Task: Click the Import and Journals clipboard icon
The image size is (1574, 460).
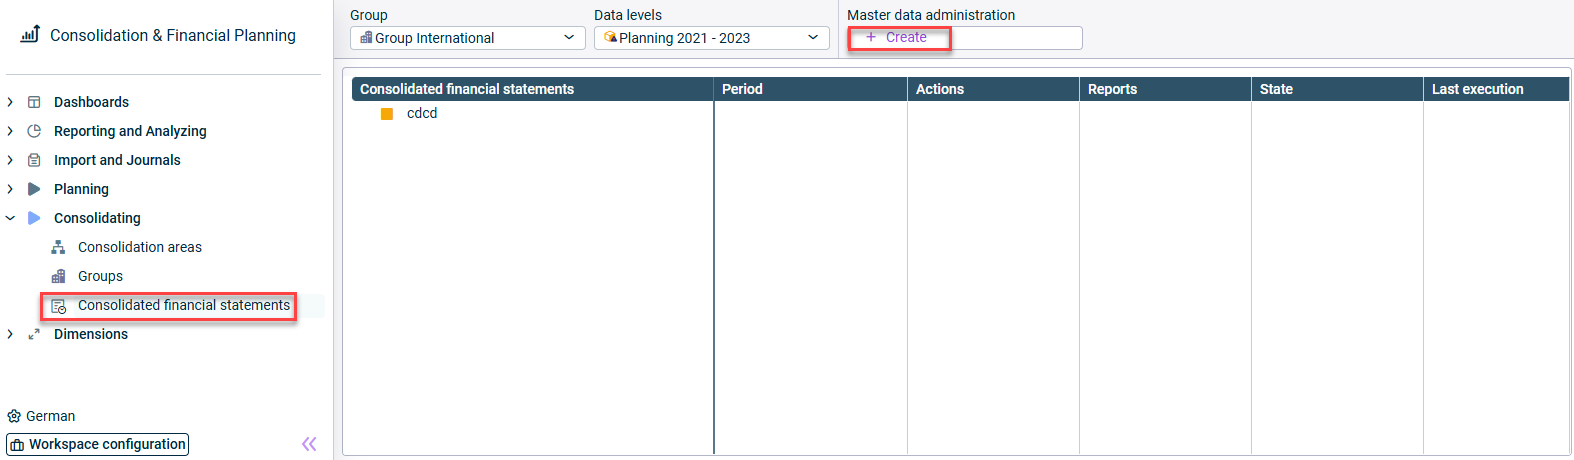Action: pyautogui.click(x=34, y=160)
